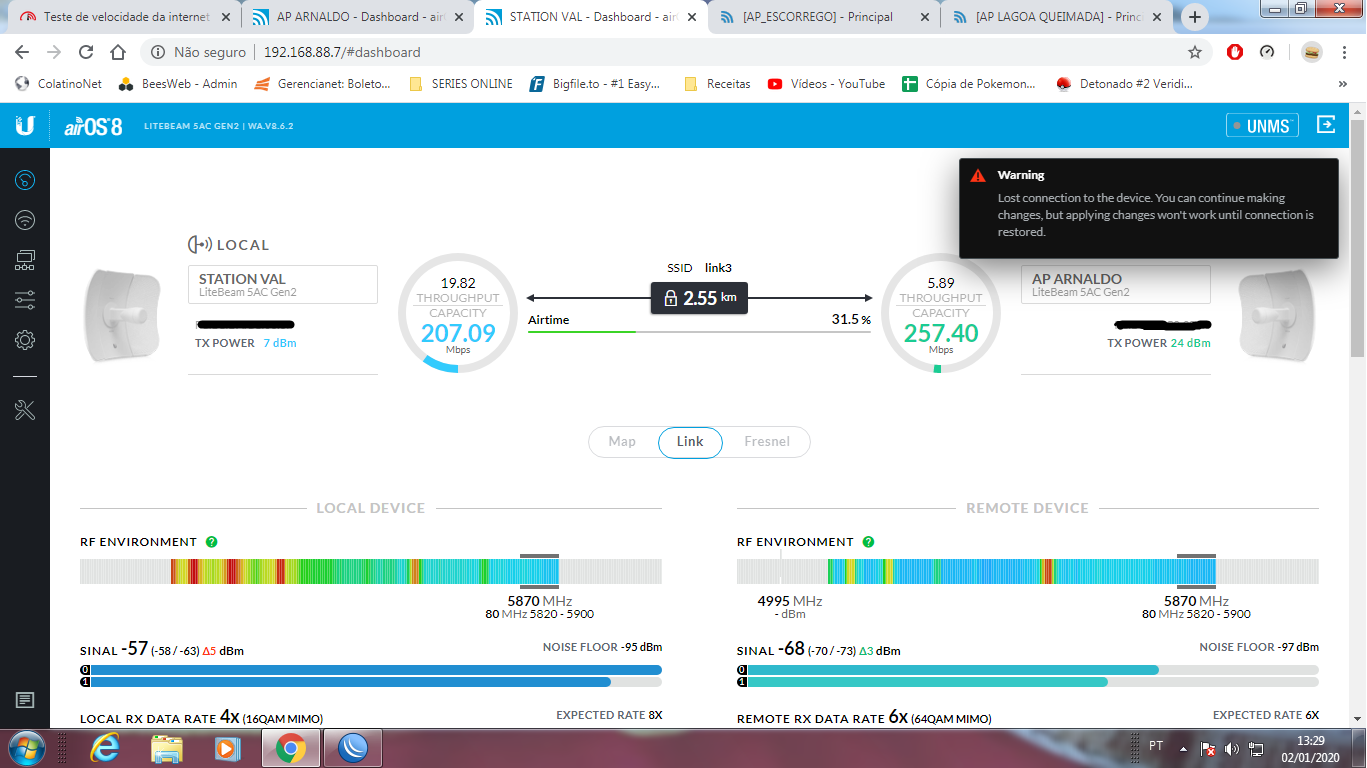
Task: Click the browser home icon
Action: coord(118,52)
